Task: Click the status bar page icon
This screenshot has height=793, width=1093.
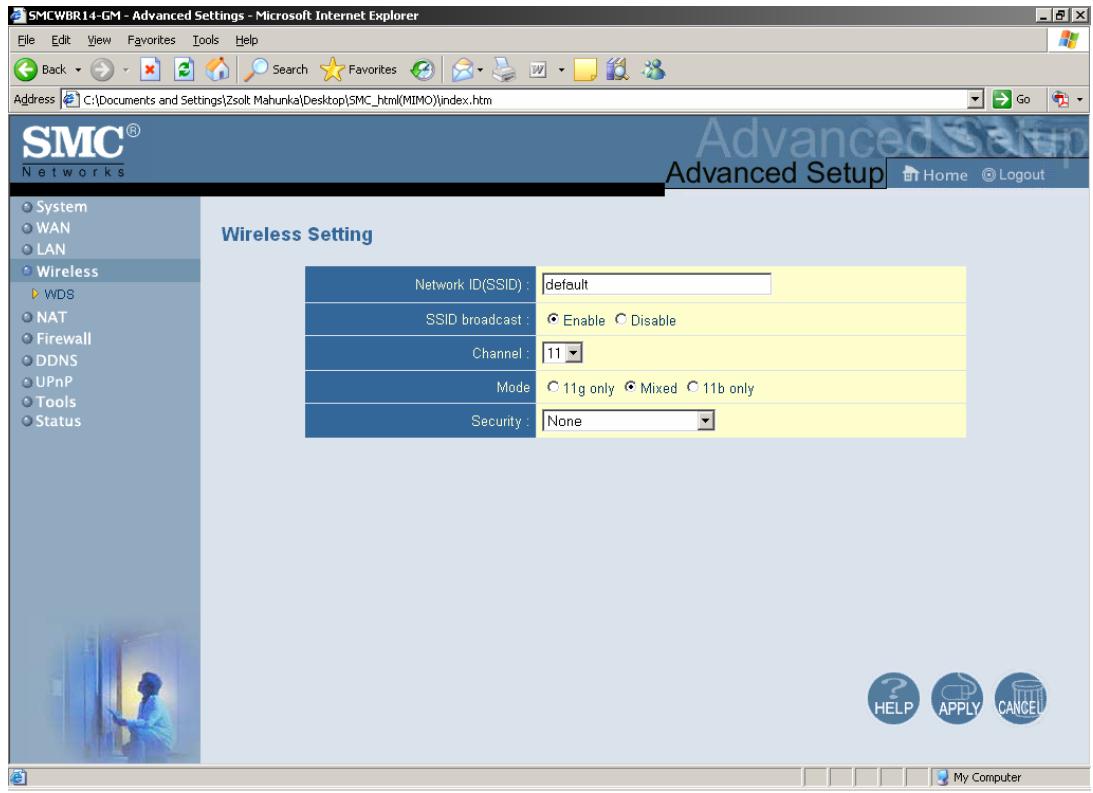Action: (18, 777)
